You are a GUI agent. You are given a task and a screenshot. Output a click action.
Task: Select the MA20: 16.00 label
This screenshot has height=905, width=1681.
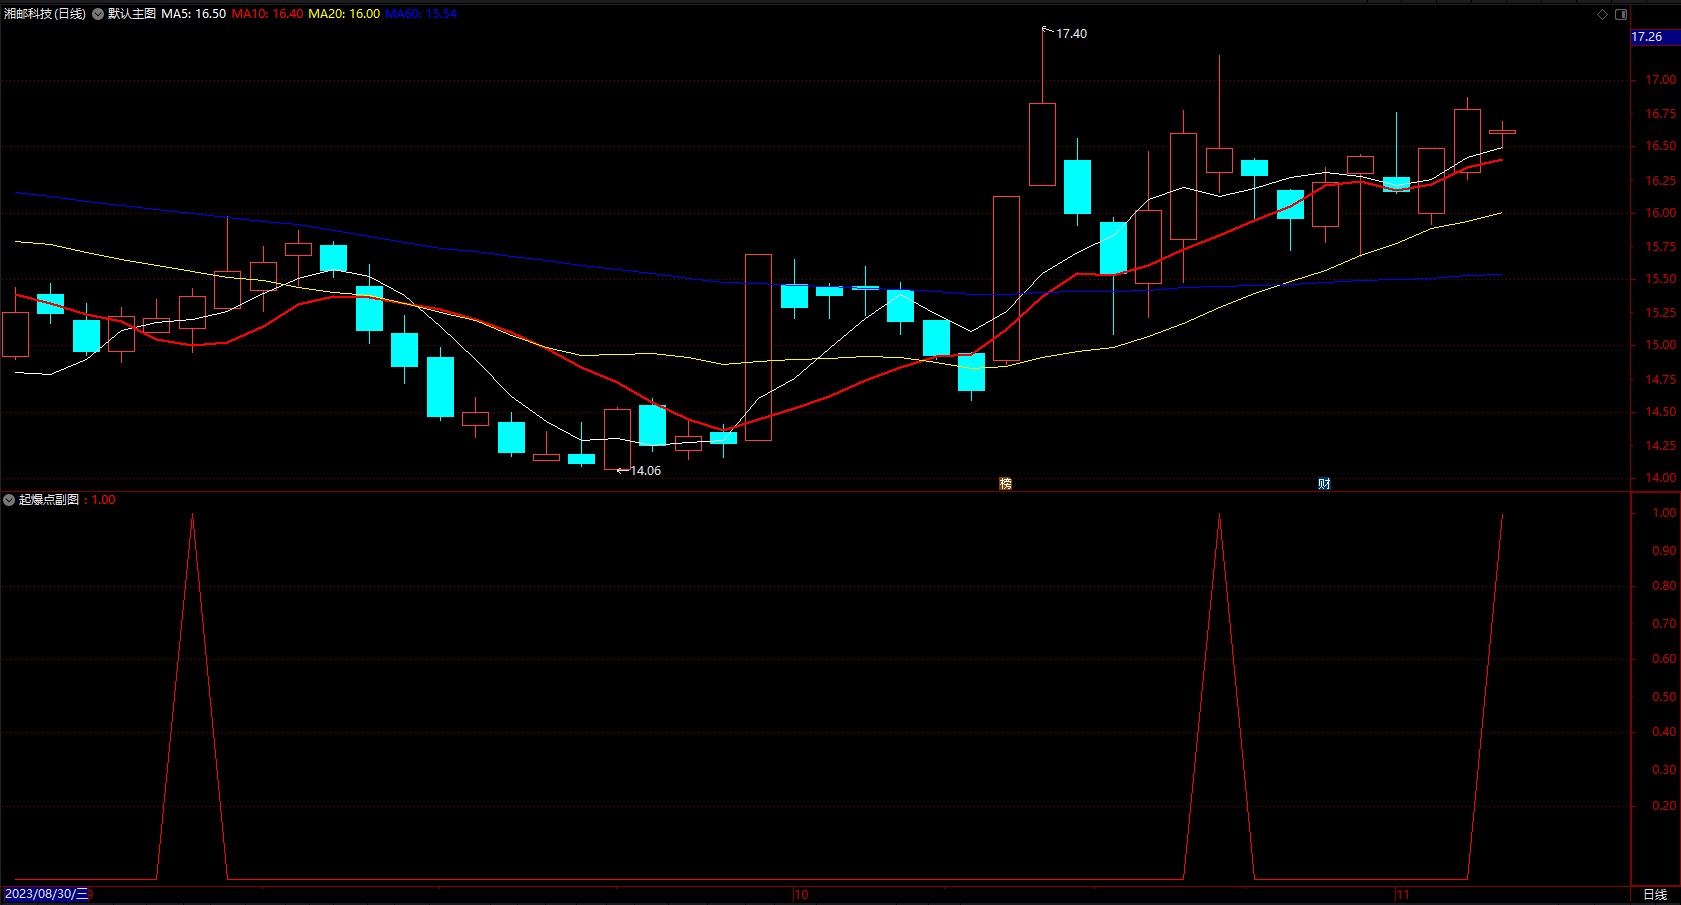(344, 14)
